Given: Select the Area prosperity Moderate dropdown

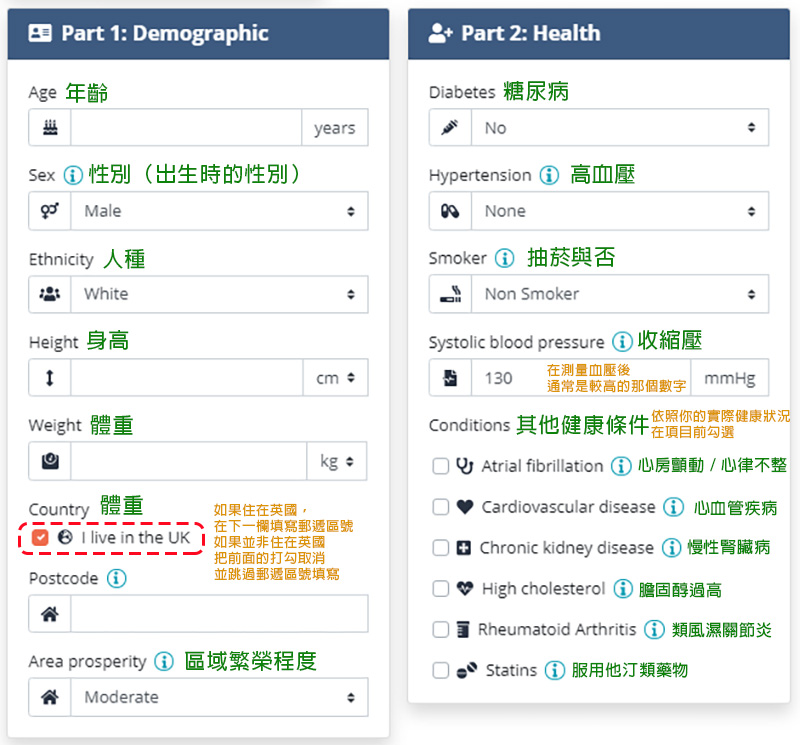Looking at the screenshot, I should point(219,697).
